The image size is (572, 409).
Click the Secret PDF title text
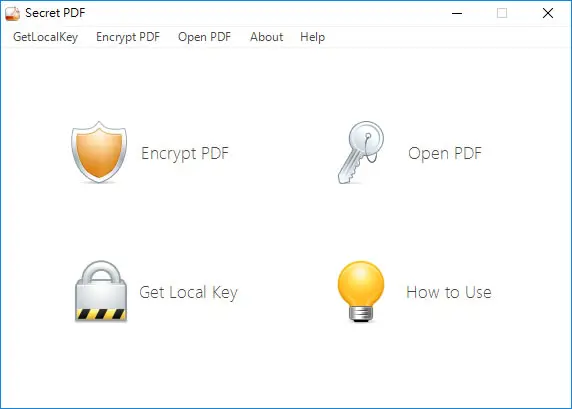pos(55,13)
